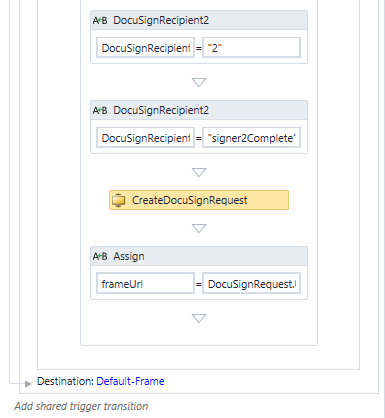The height and width of the screenshot is (418, 385).
Task: Edit the left field beside "signer2Complete"
Action: 145,137
